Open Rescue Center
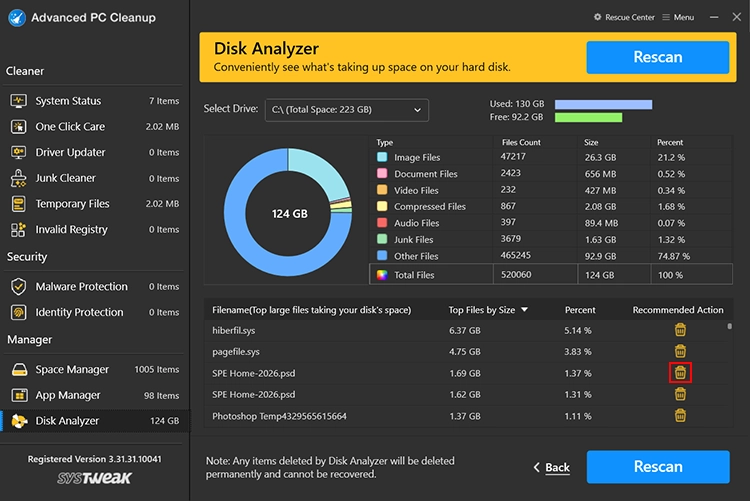The image size is (750, 501). pyautogui.click(x=625, y=17)
